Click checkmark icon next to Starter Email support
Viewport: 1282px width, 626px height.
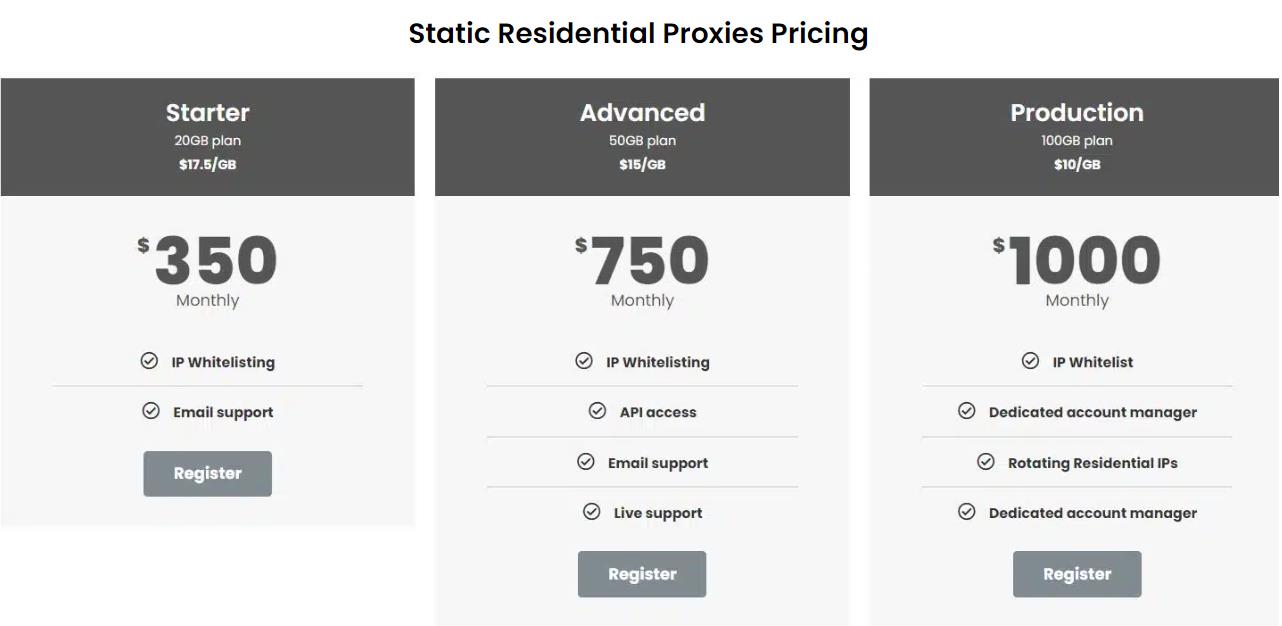click(x=151, y=411)
